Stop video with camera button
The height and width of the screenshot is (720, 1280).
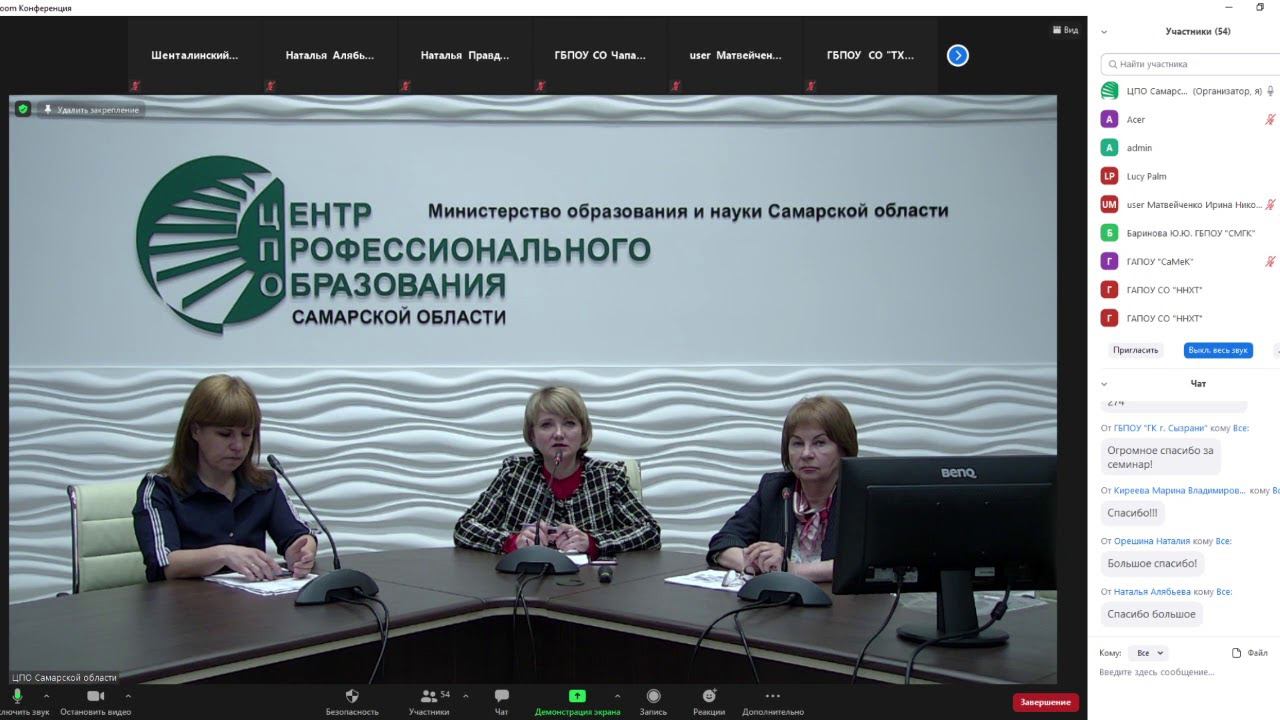click(x=95, y=696)
